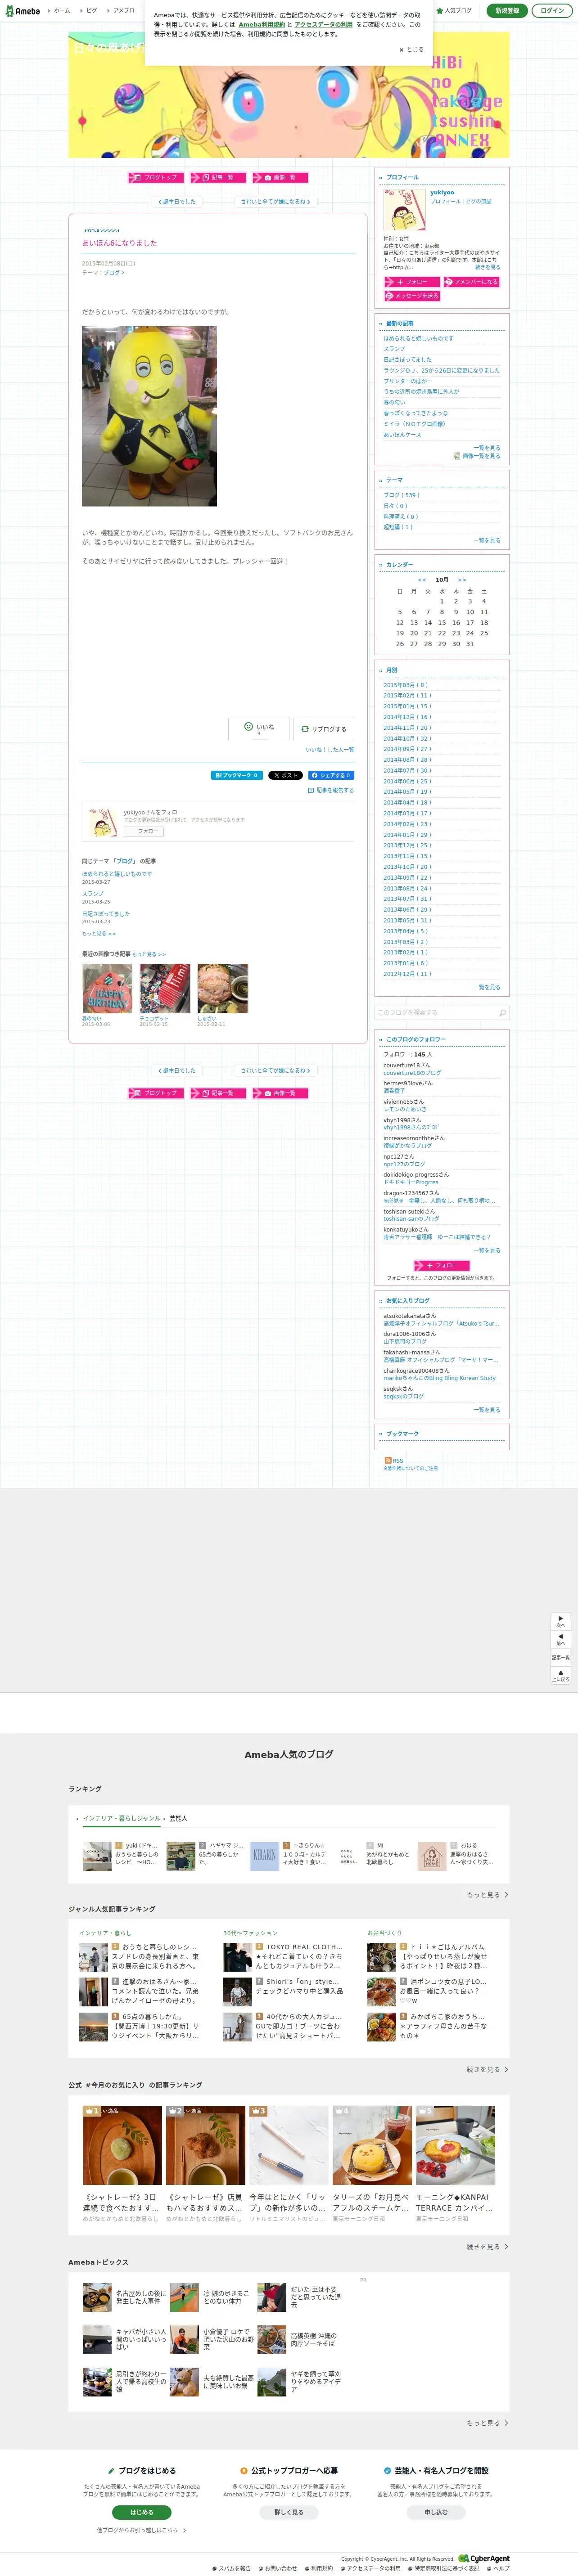Expand the もっと見る >> link under the same-theme articles

click(99, 934)
